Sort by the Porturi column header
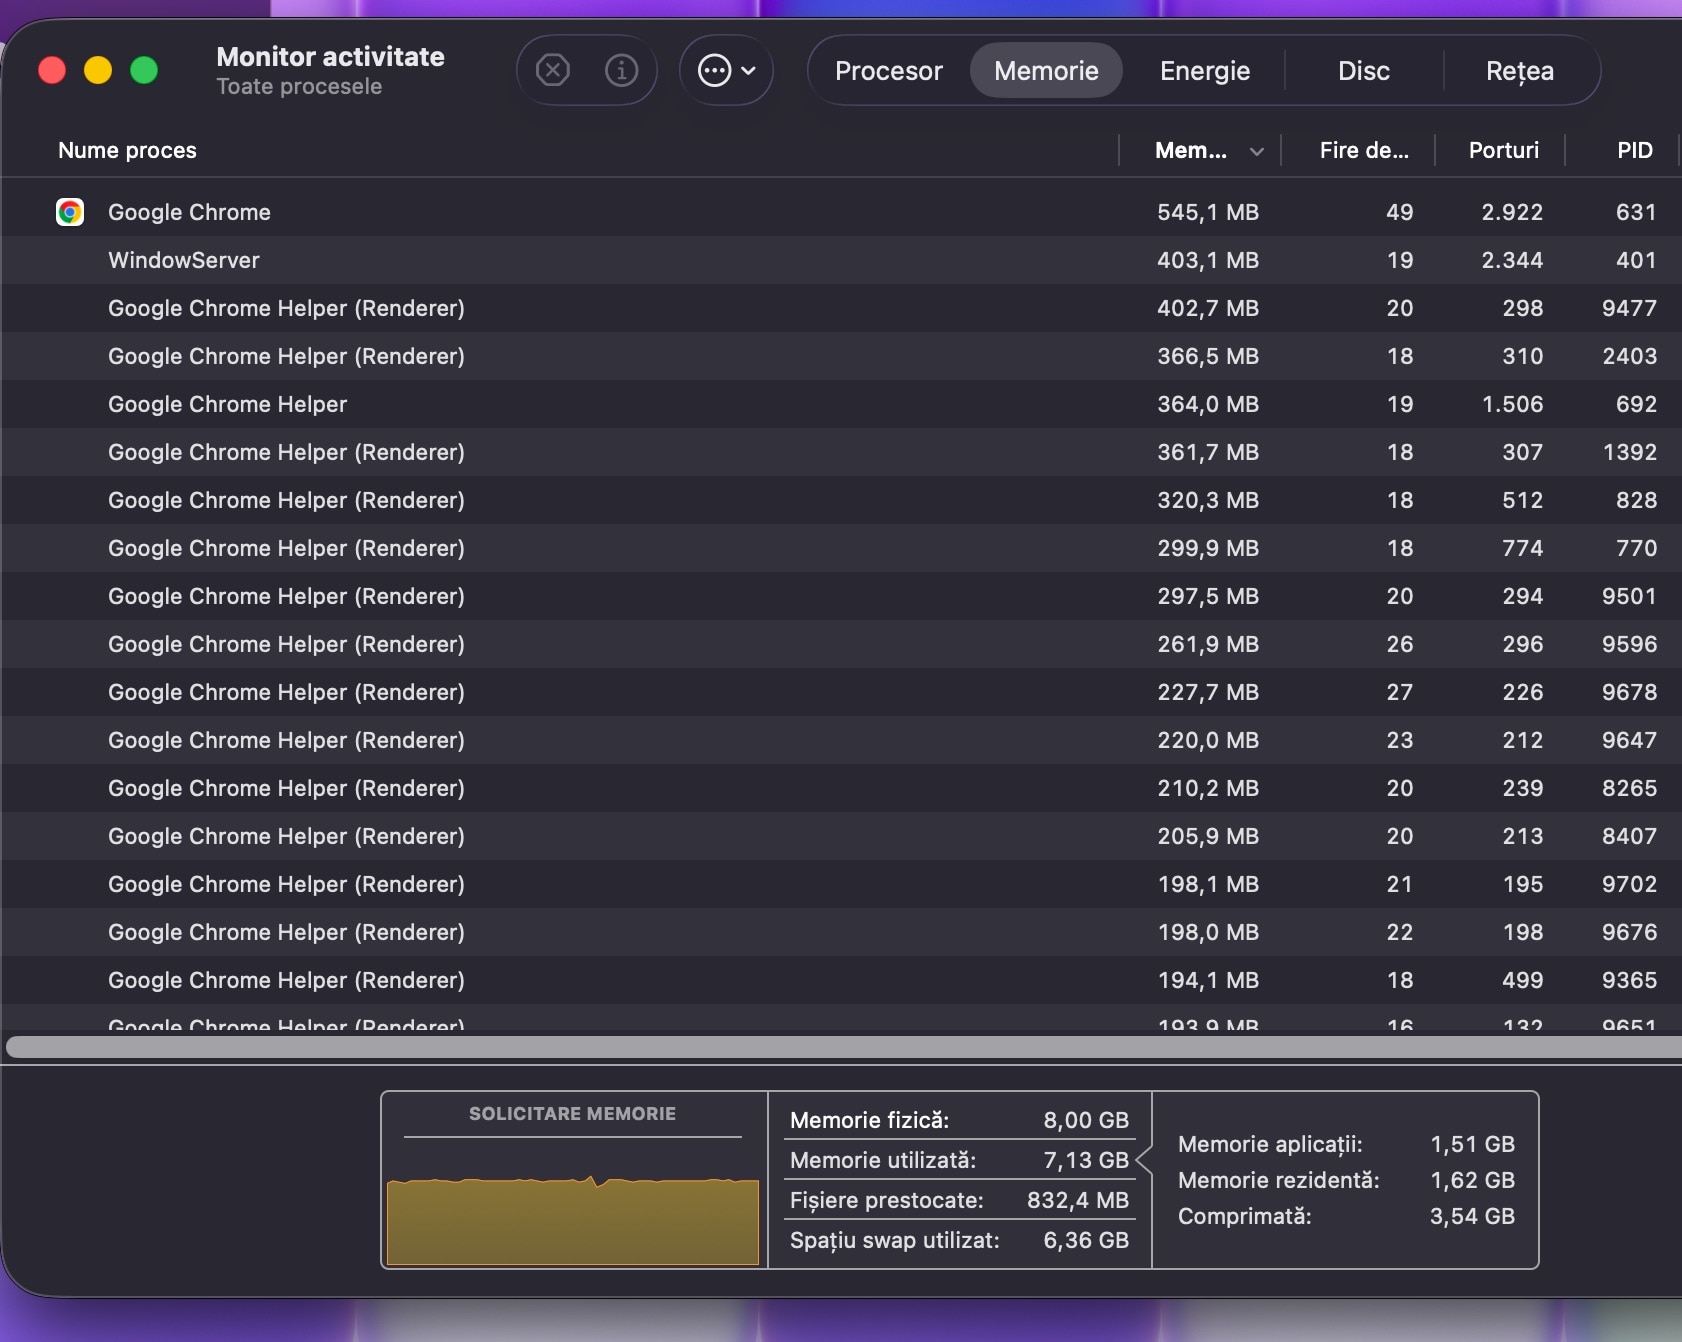The height and width of the screenshot is (1342, 1682). click(x=1503, y=150)
